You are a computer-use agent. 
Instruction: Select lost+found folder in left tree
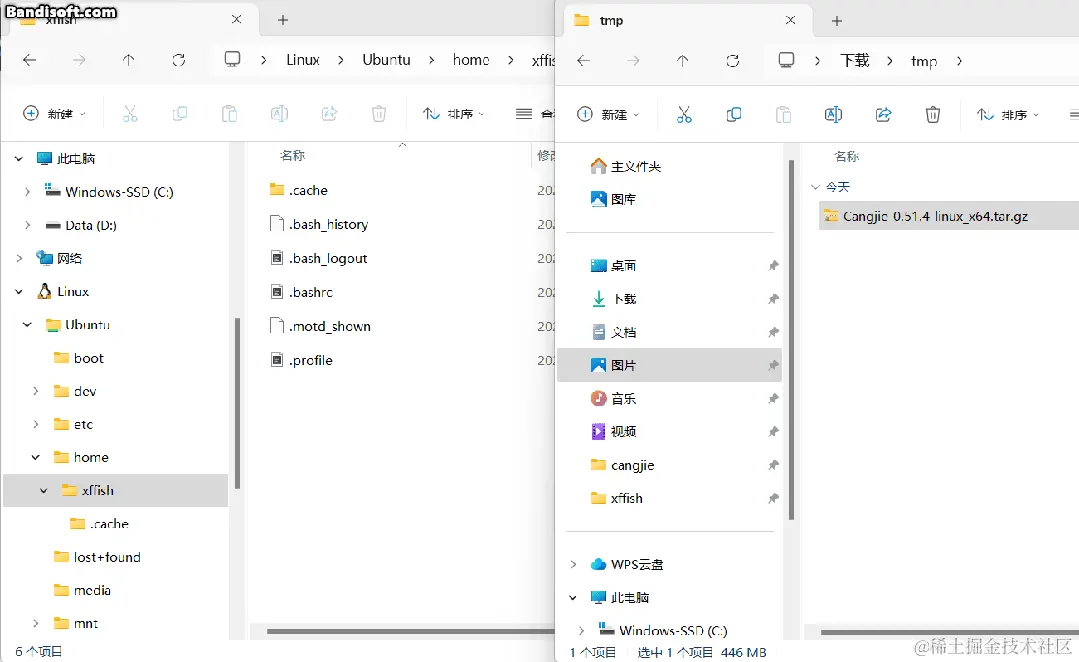point(107,557)
